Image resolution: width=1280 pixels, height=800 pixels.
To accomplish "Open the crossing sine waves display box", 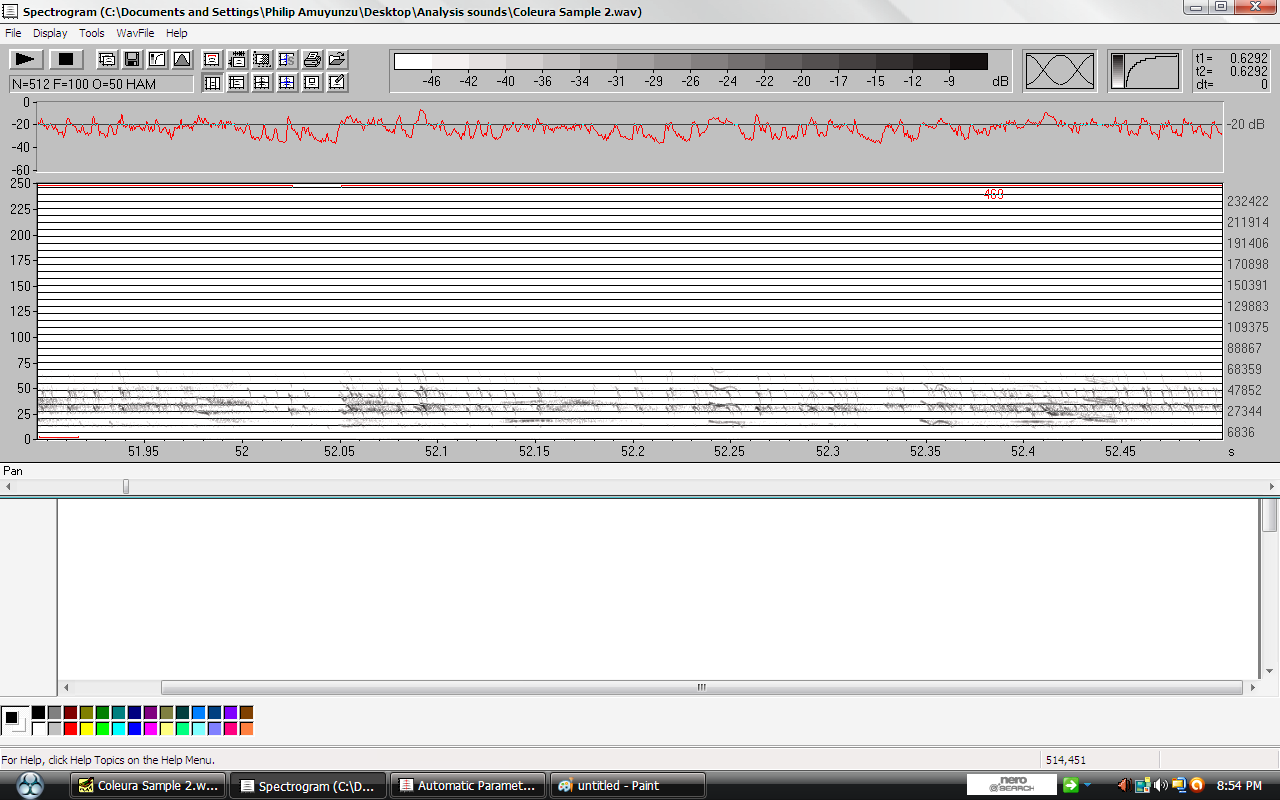I will pos(1060,71).
